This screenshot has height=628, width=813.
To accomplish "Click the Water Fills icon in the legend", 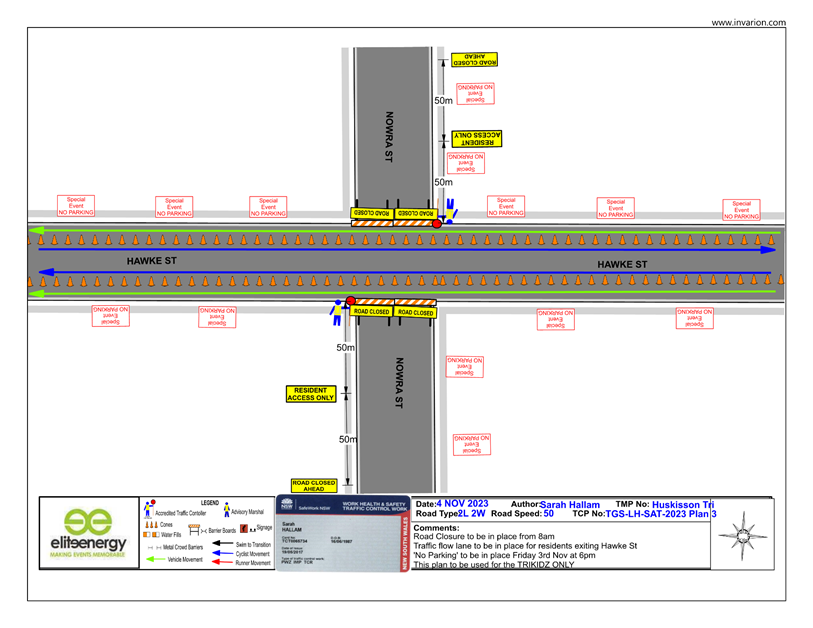I will coord(150,534).
